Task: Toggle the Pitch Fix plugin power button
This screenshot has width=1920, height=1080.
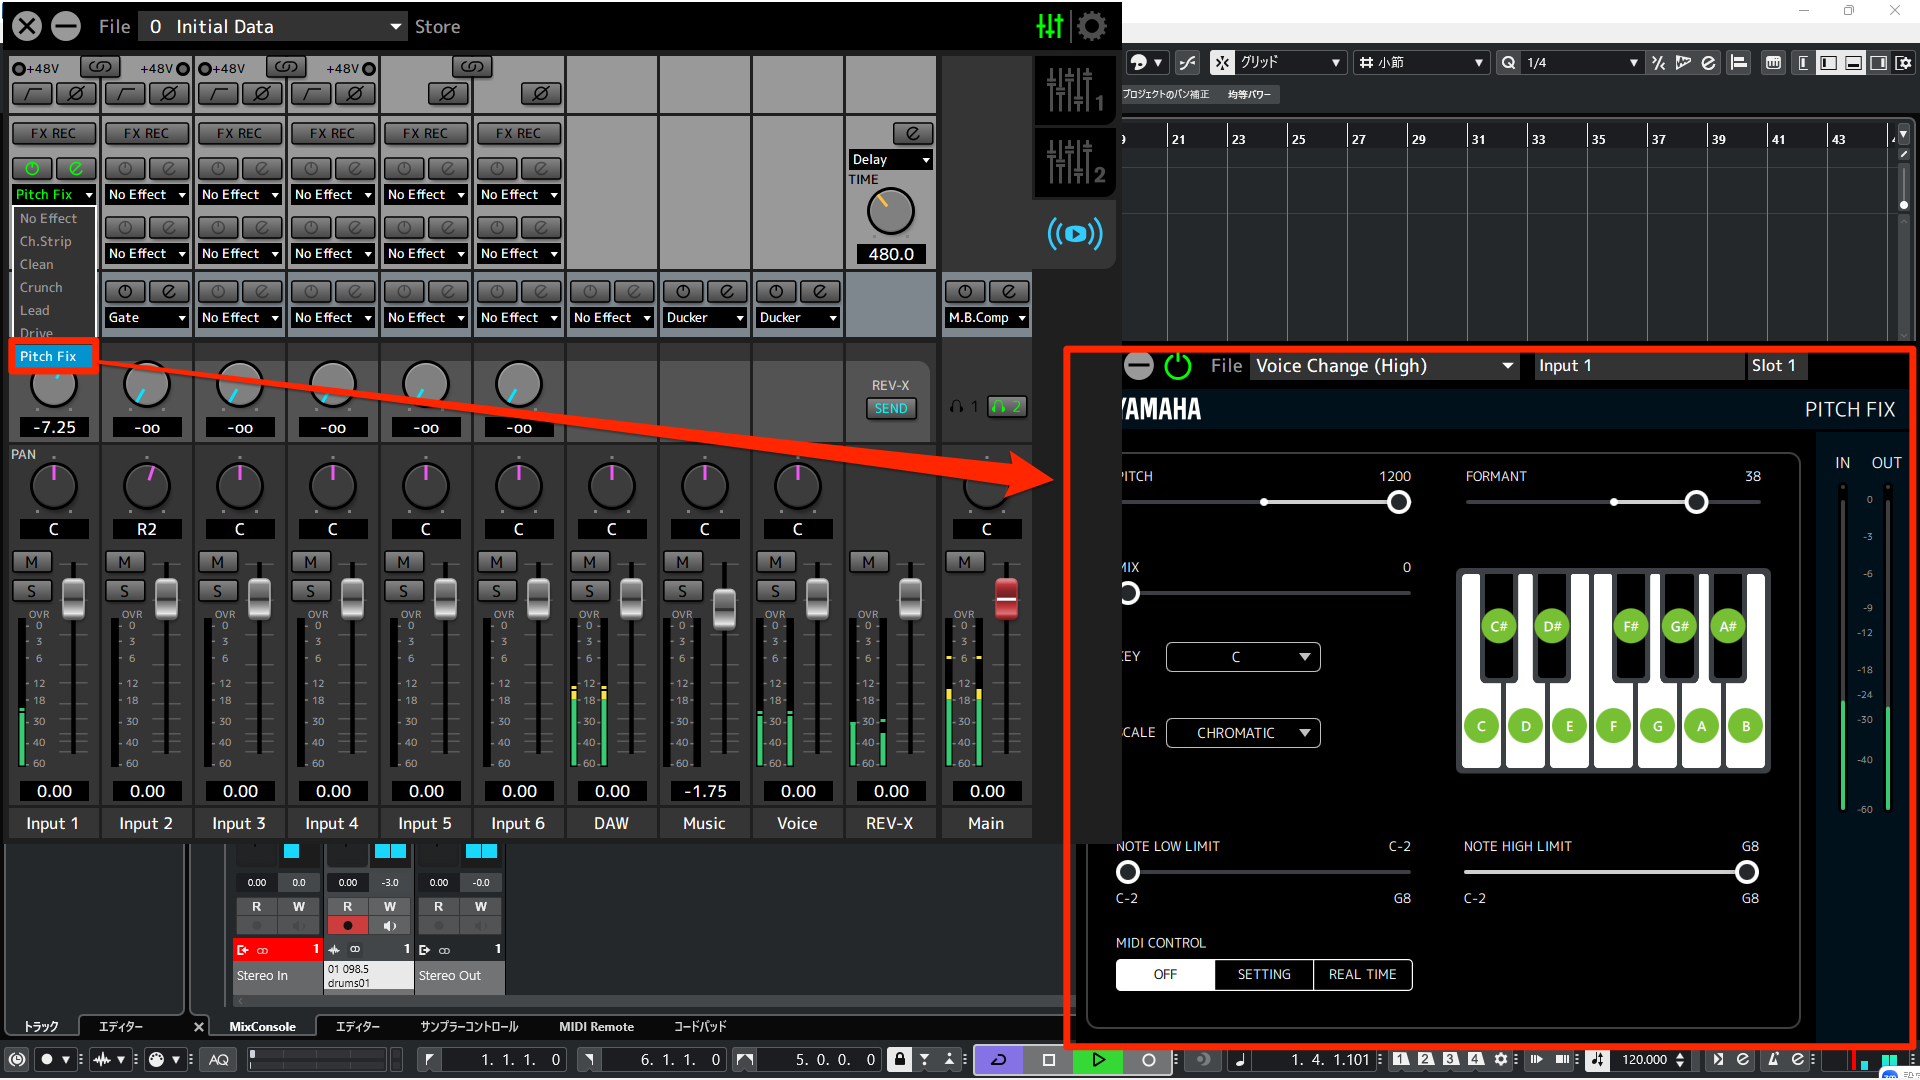Action: [1178, 366]
